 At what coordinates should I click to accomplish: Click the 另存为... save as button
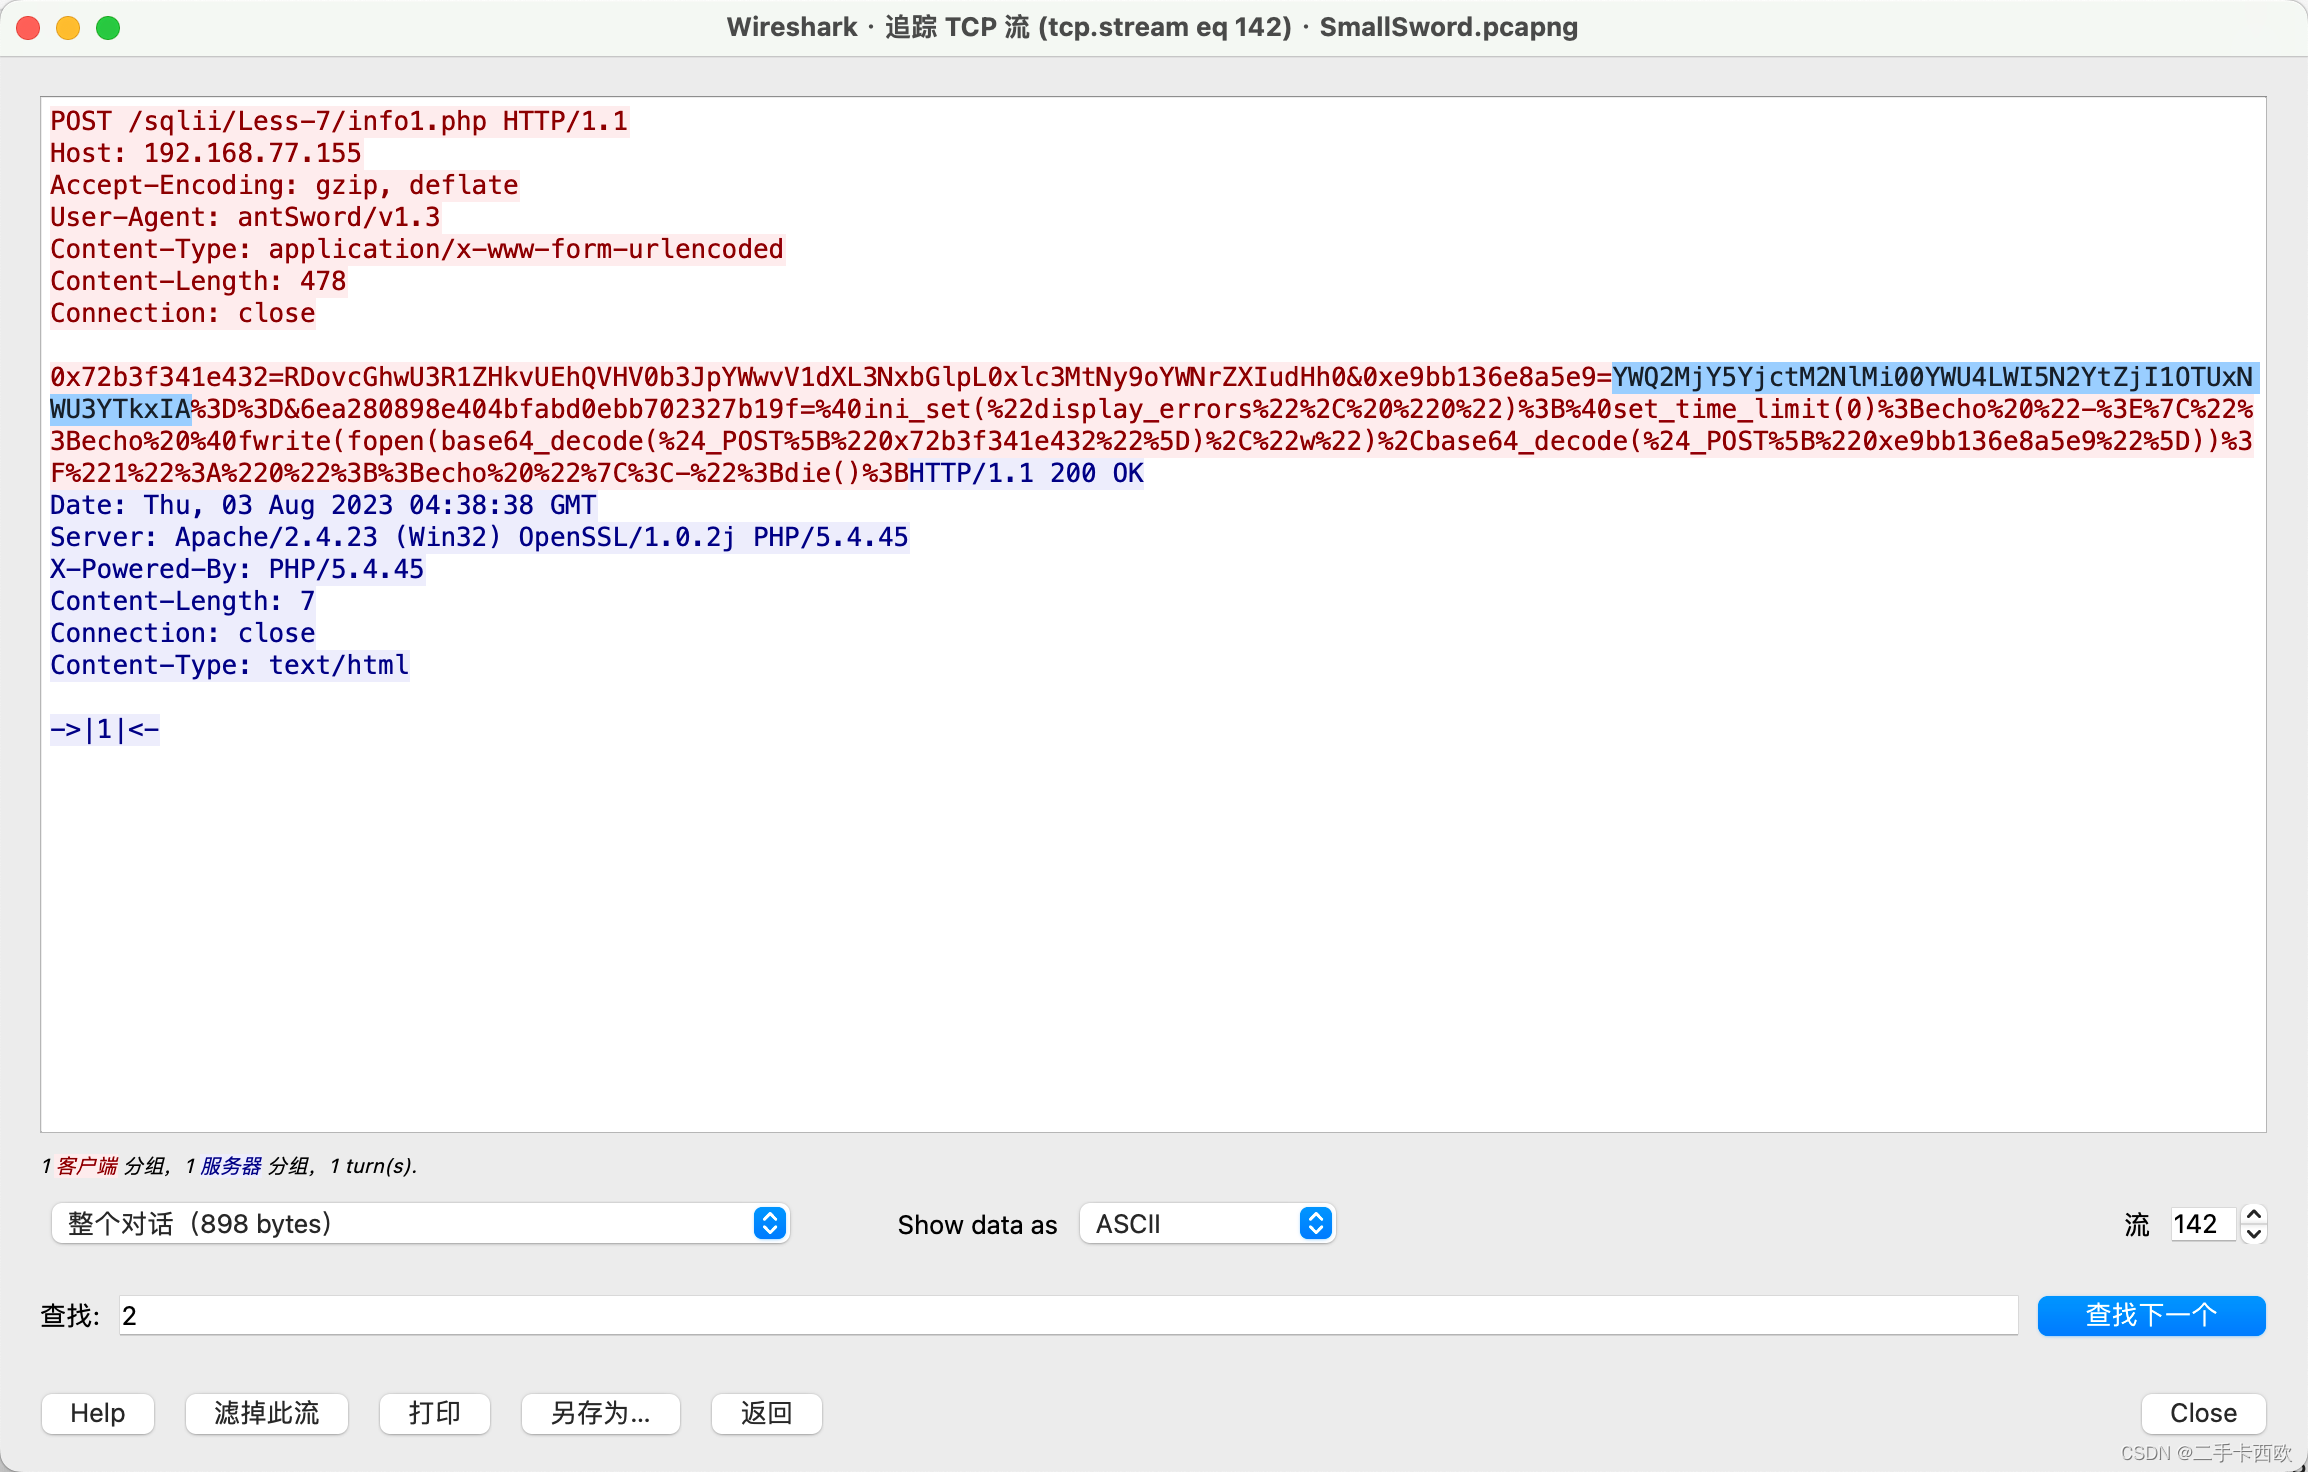pyautogui.click(x=601, y=1413)
